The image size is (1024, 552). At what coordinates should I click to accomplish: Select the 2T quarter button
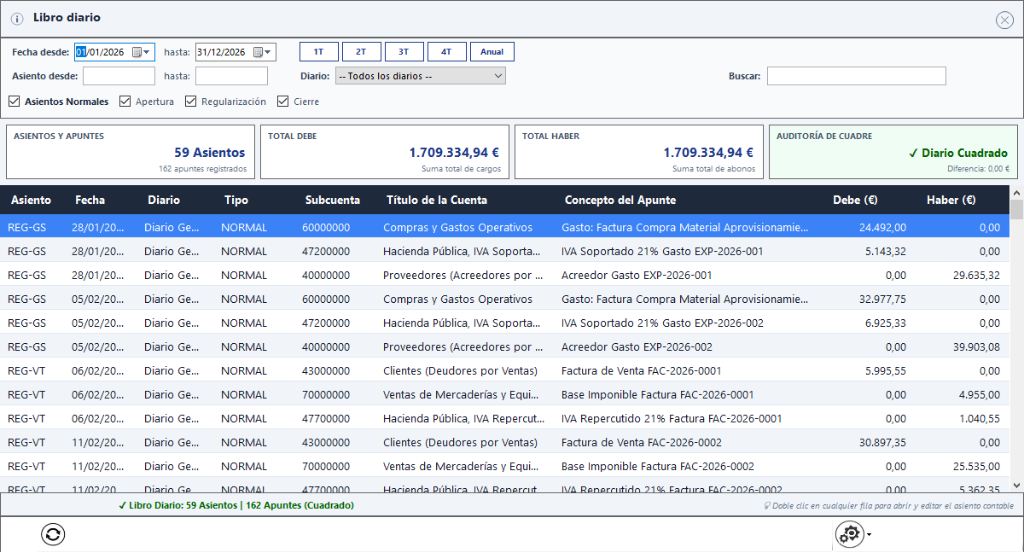tap(361, 52)
